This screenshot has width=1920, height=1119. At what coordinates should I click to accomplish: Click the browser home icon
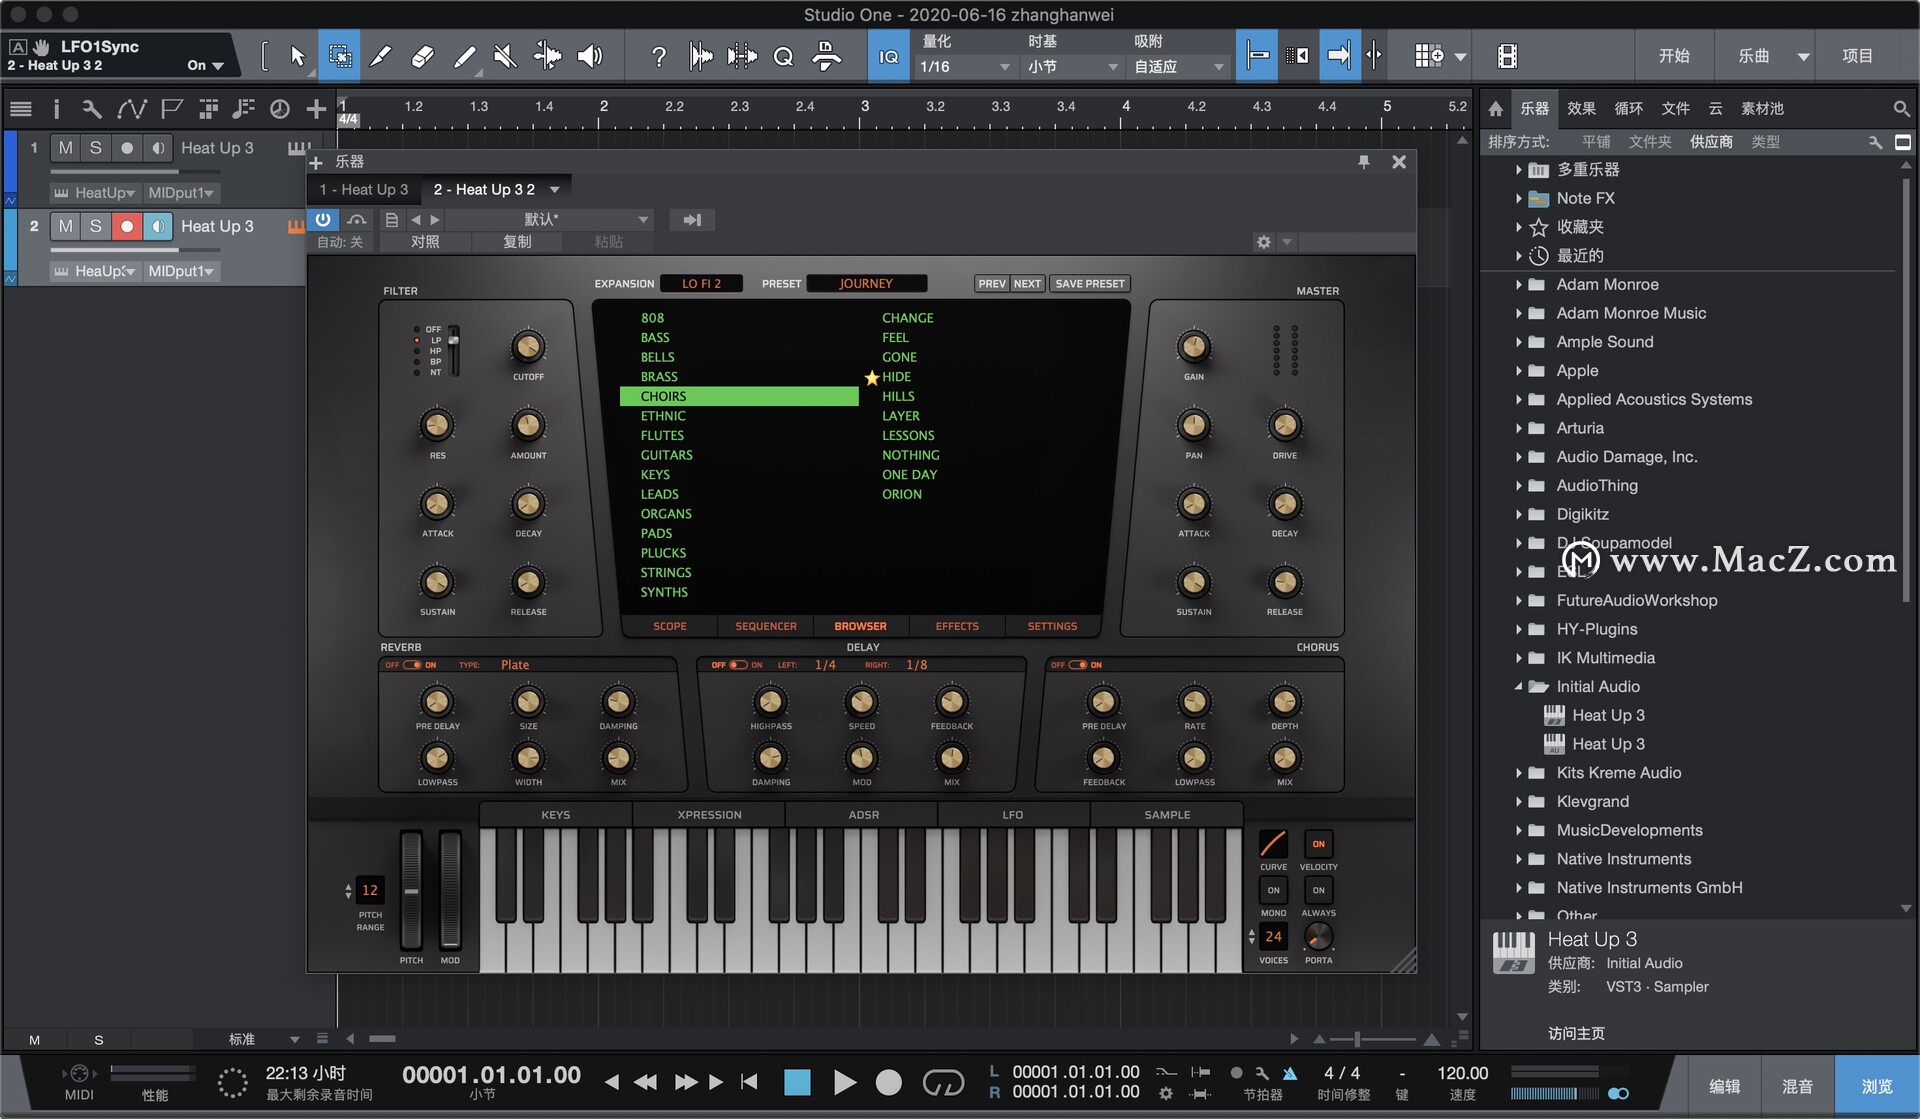click(1495, 109)
